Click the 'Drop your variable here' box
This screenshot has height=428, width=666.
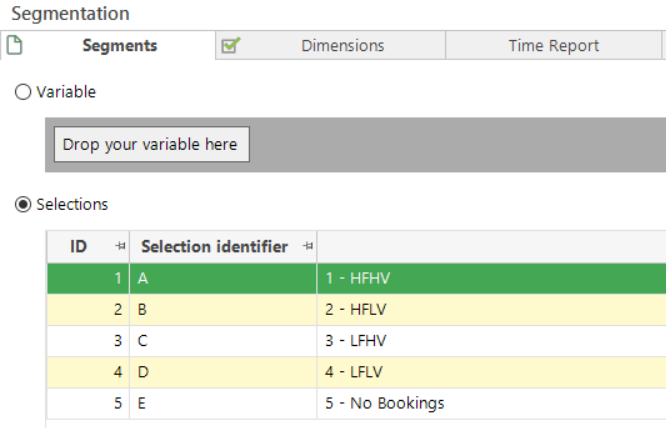coord(152,144)
